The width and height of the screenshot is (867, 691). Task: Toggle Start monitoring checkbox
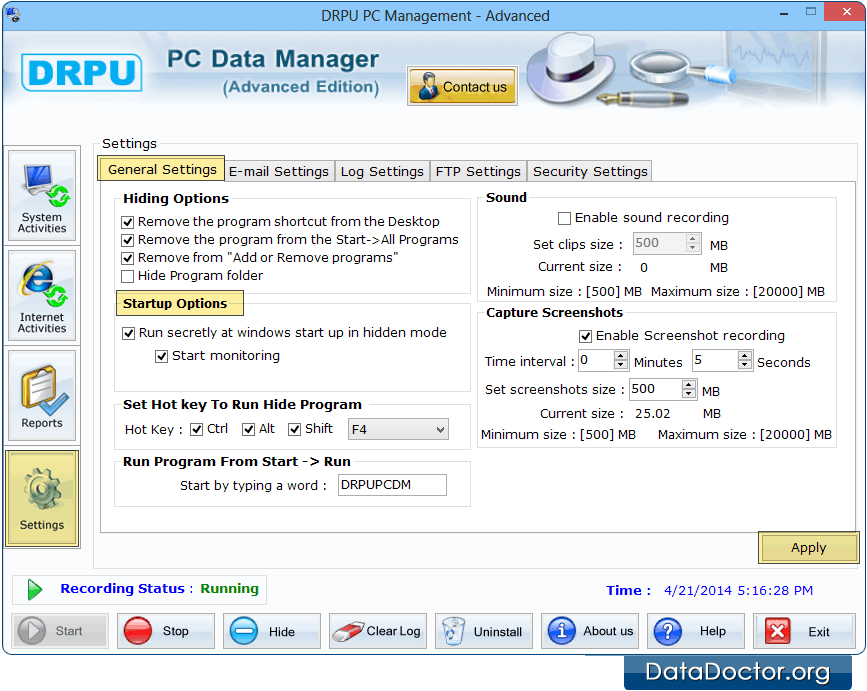click(x=161, y=357)
